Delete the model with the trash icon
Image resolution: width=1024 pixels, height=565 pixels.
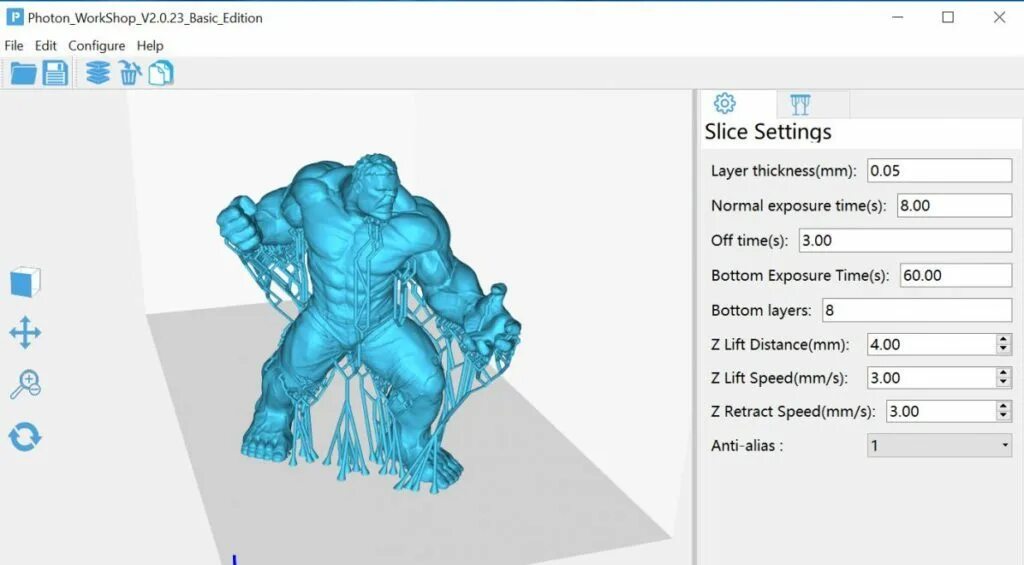(x=130, y=73)
